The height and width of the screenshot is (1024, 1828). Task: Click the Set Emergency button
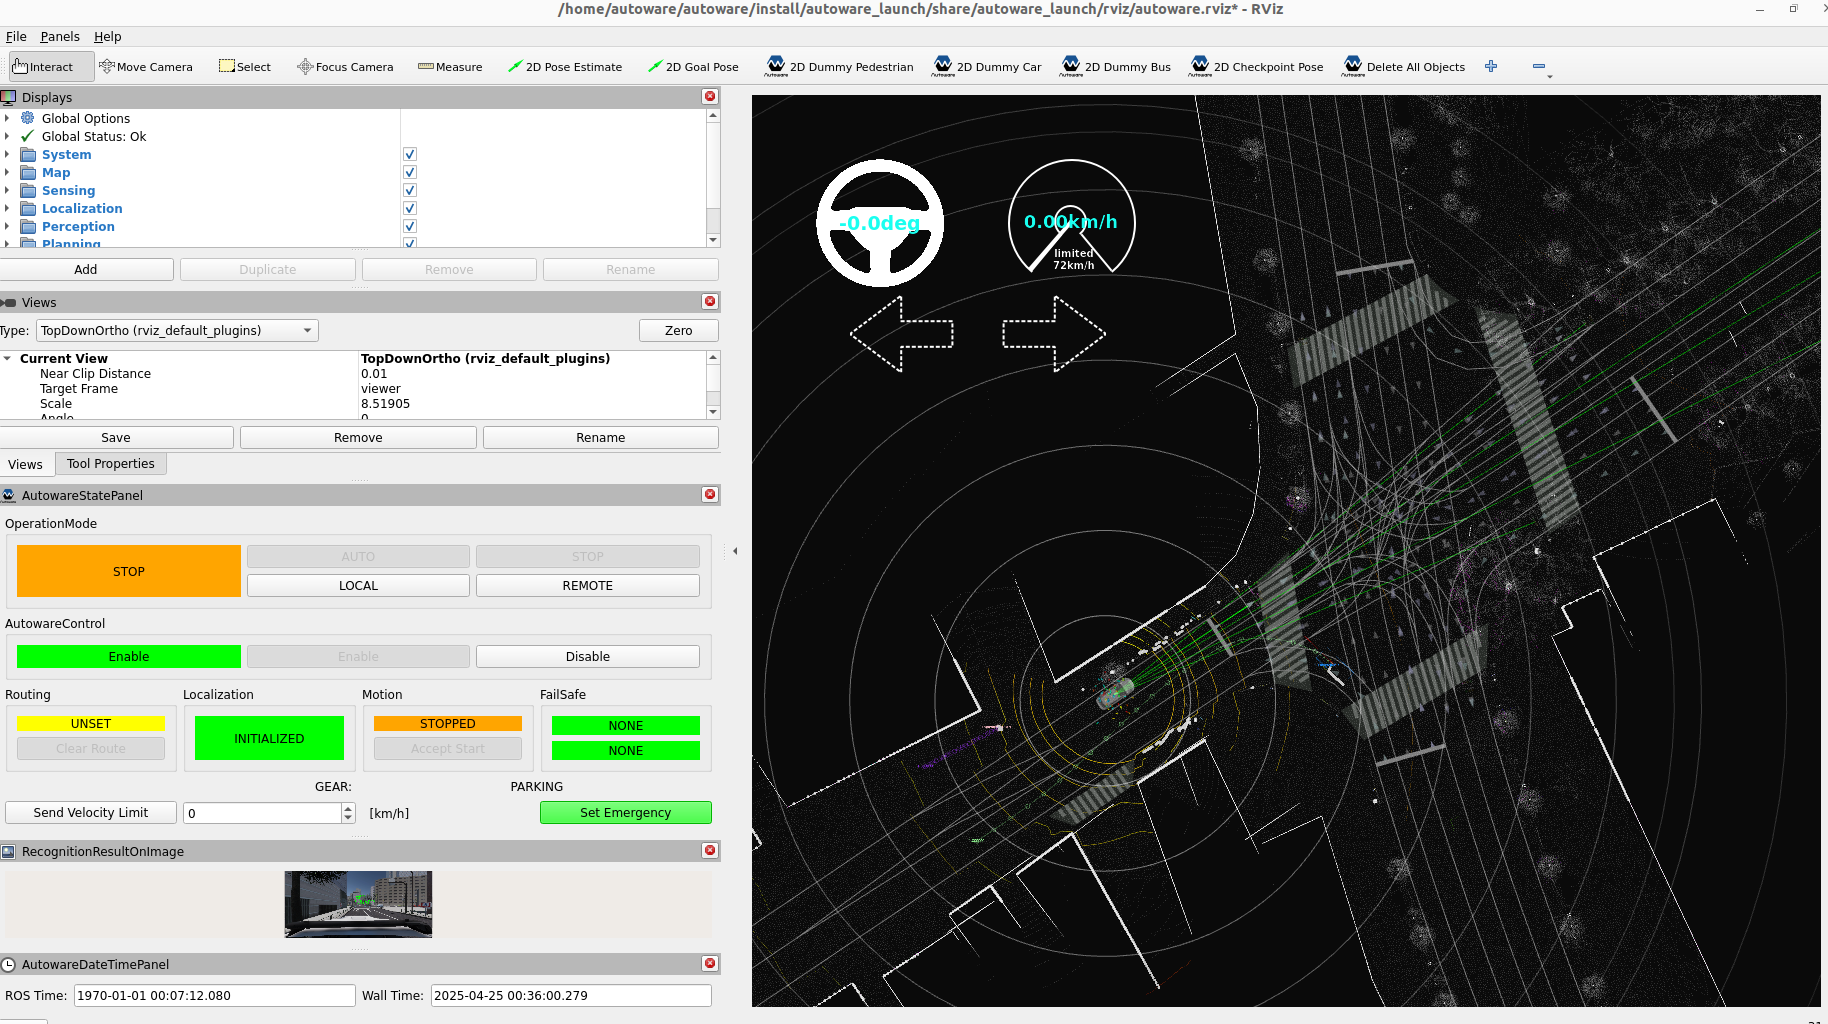tap(625, 812)
